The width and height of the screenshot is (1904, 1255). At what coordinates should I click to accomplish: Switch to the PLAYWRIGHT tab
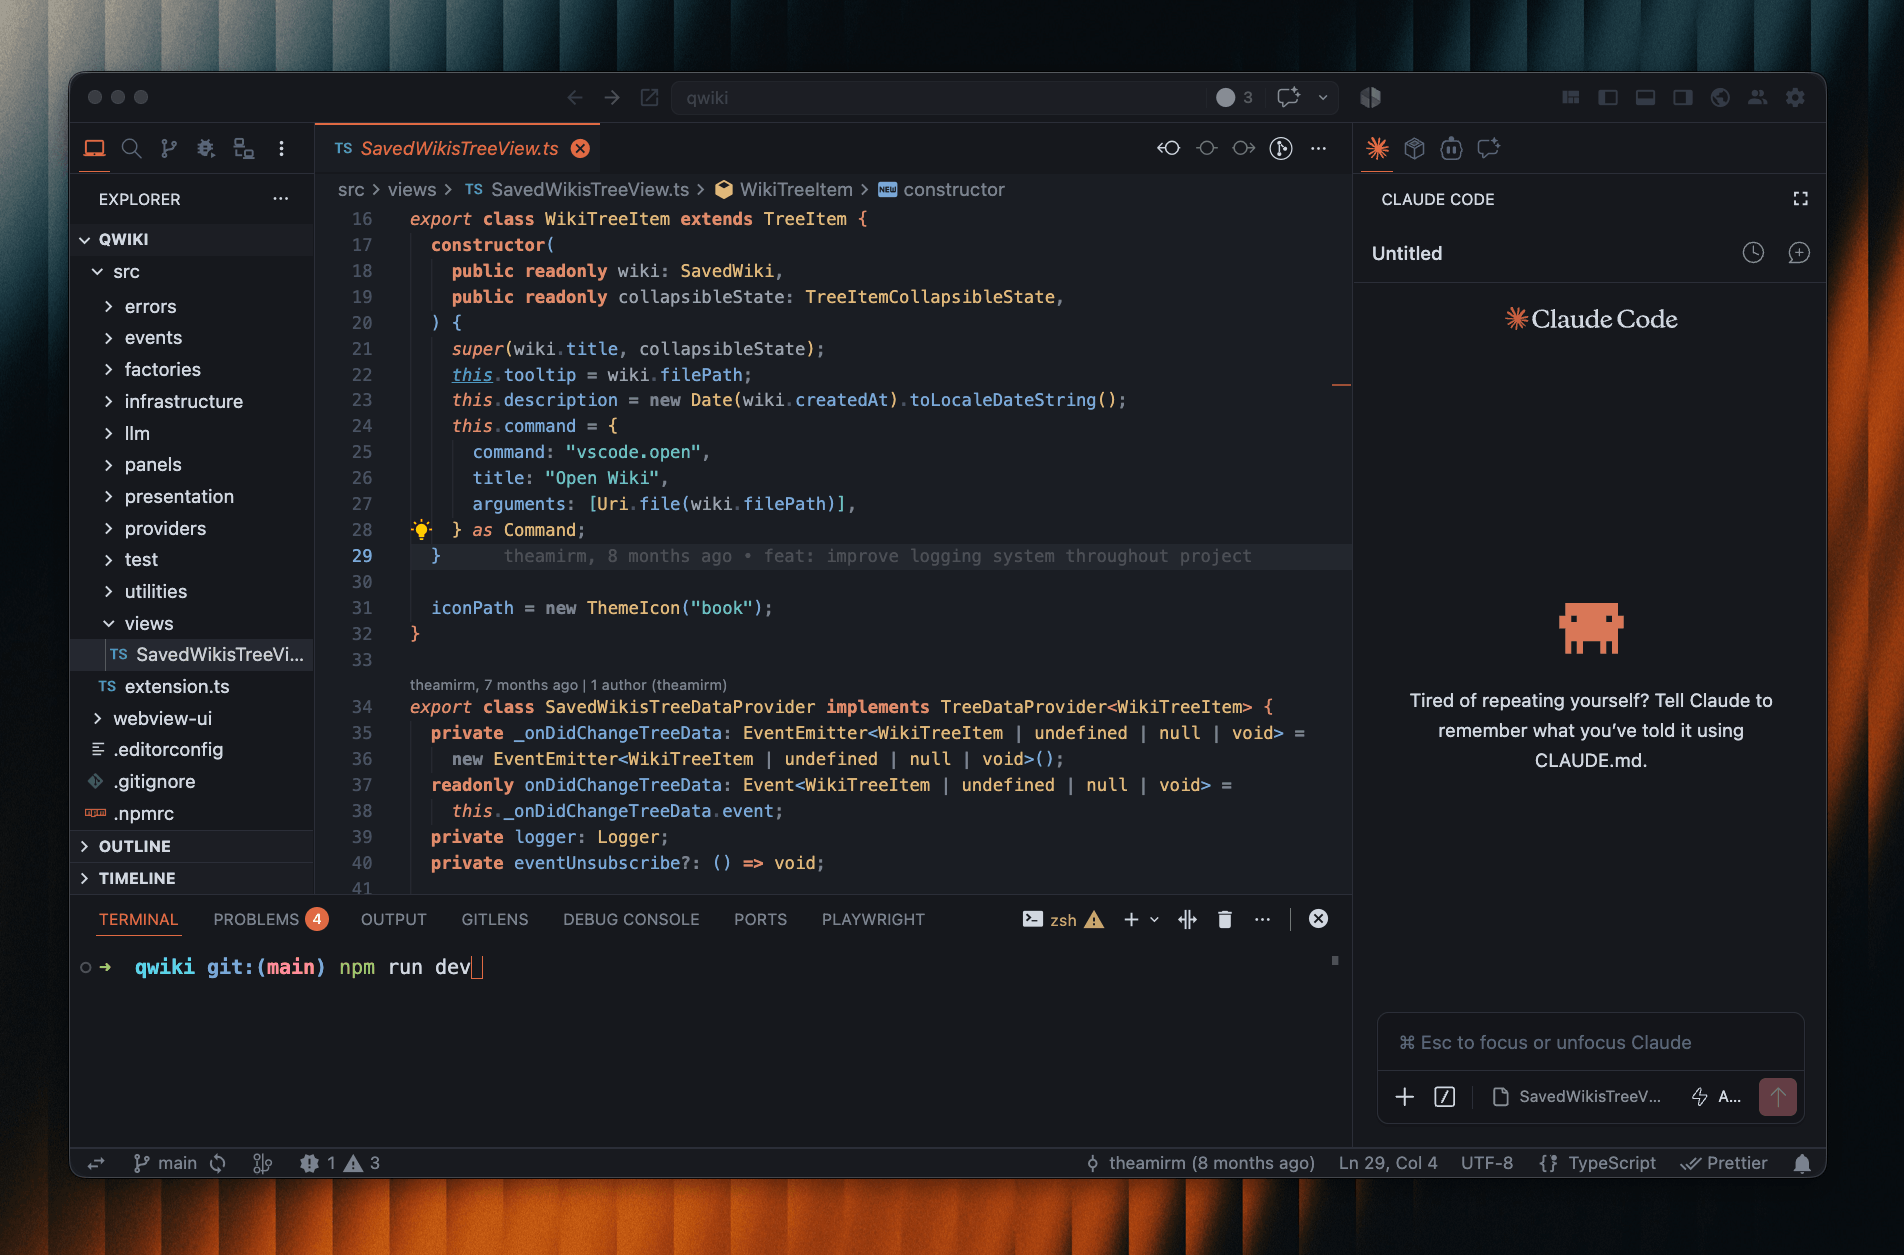click(873, 919)
